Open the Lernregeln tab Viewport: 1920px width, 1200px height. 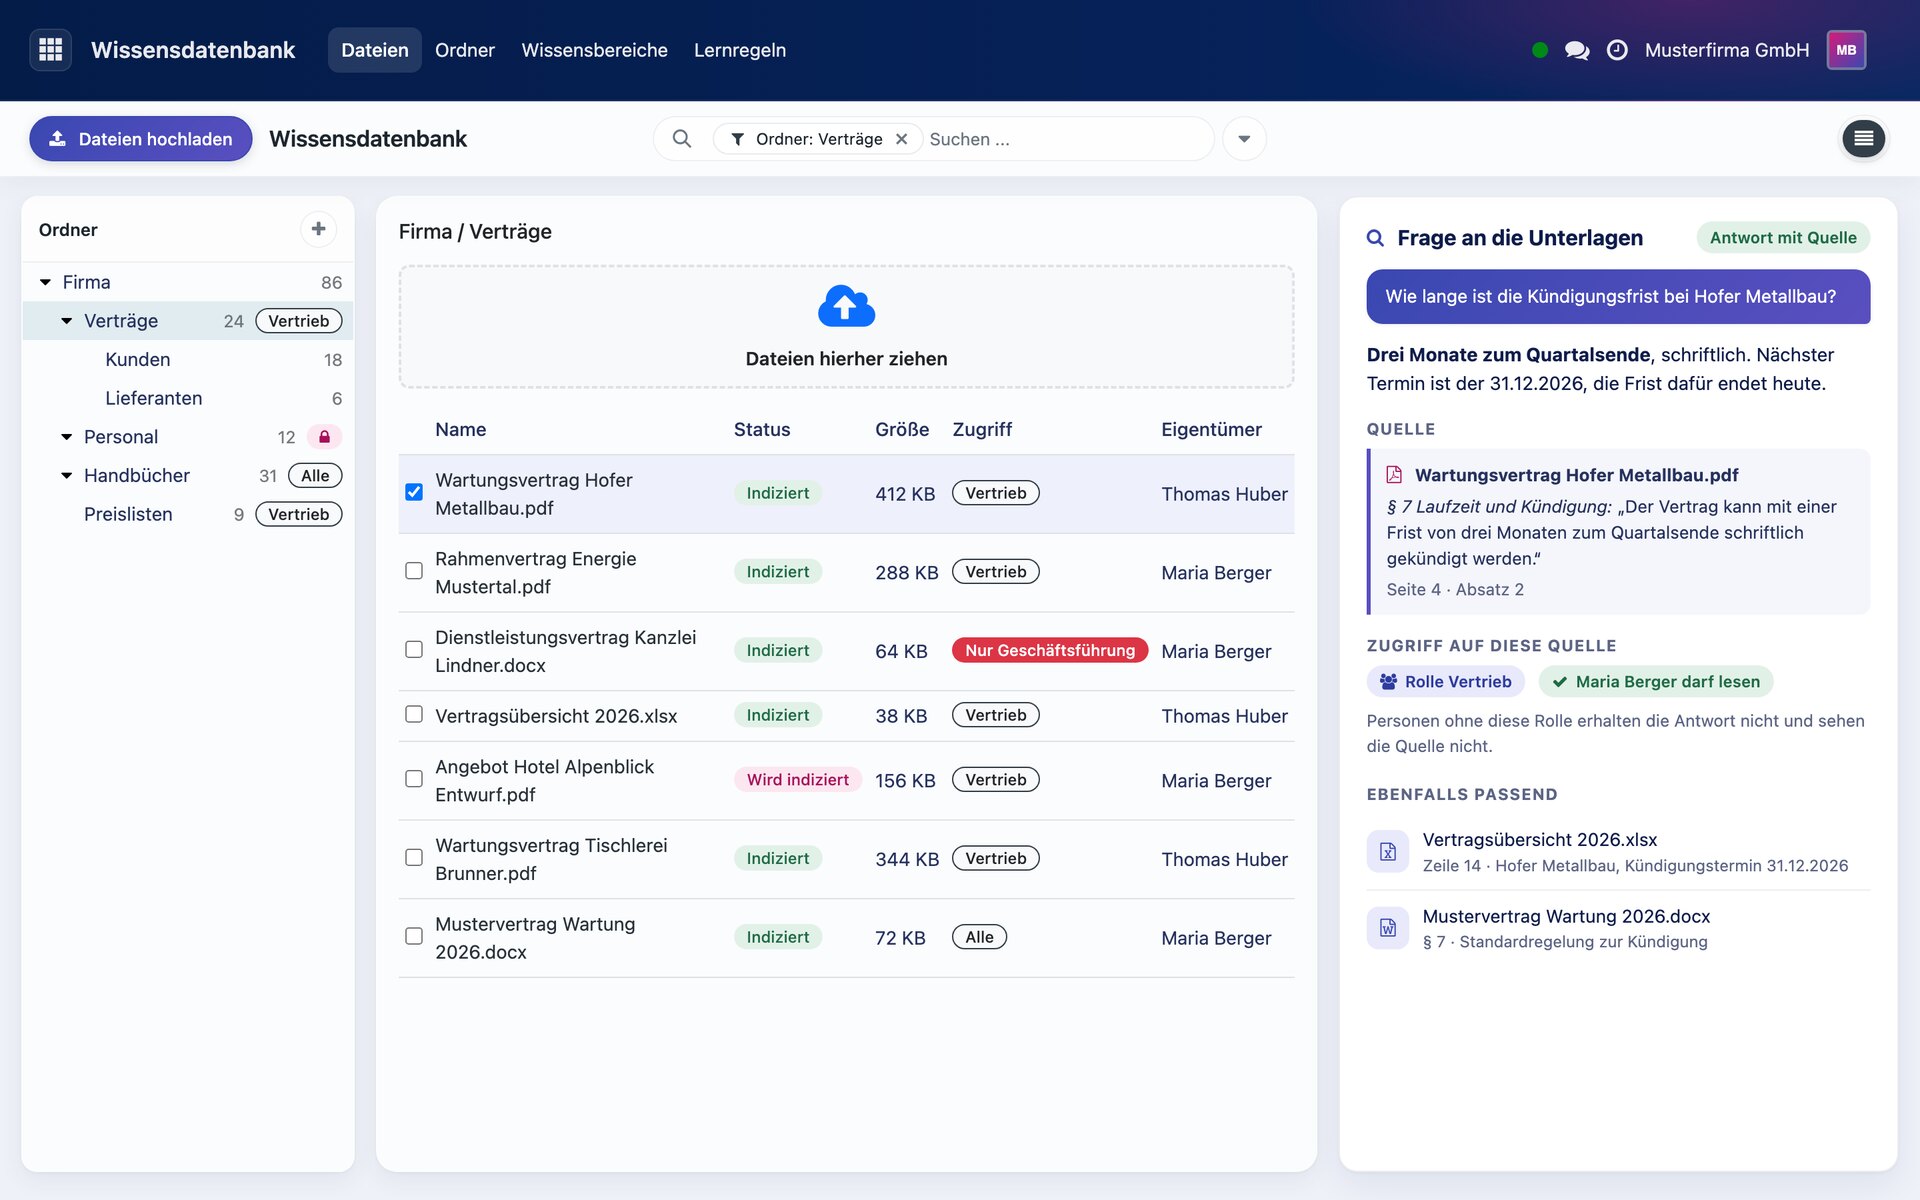point(740,50)
